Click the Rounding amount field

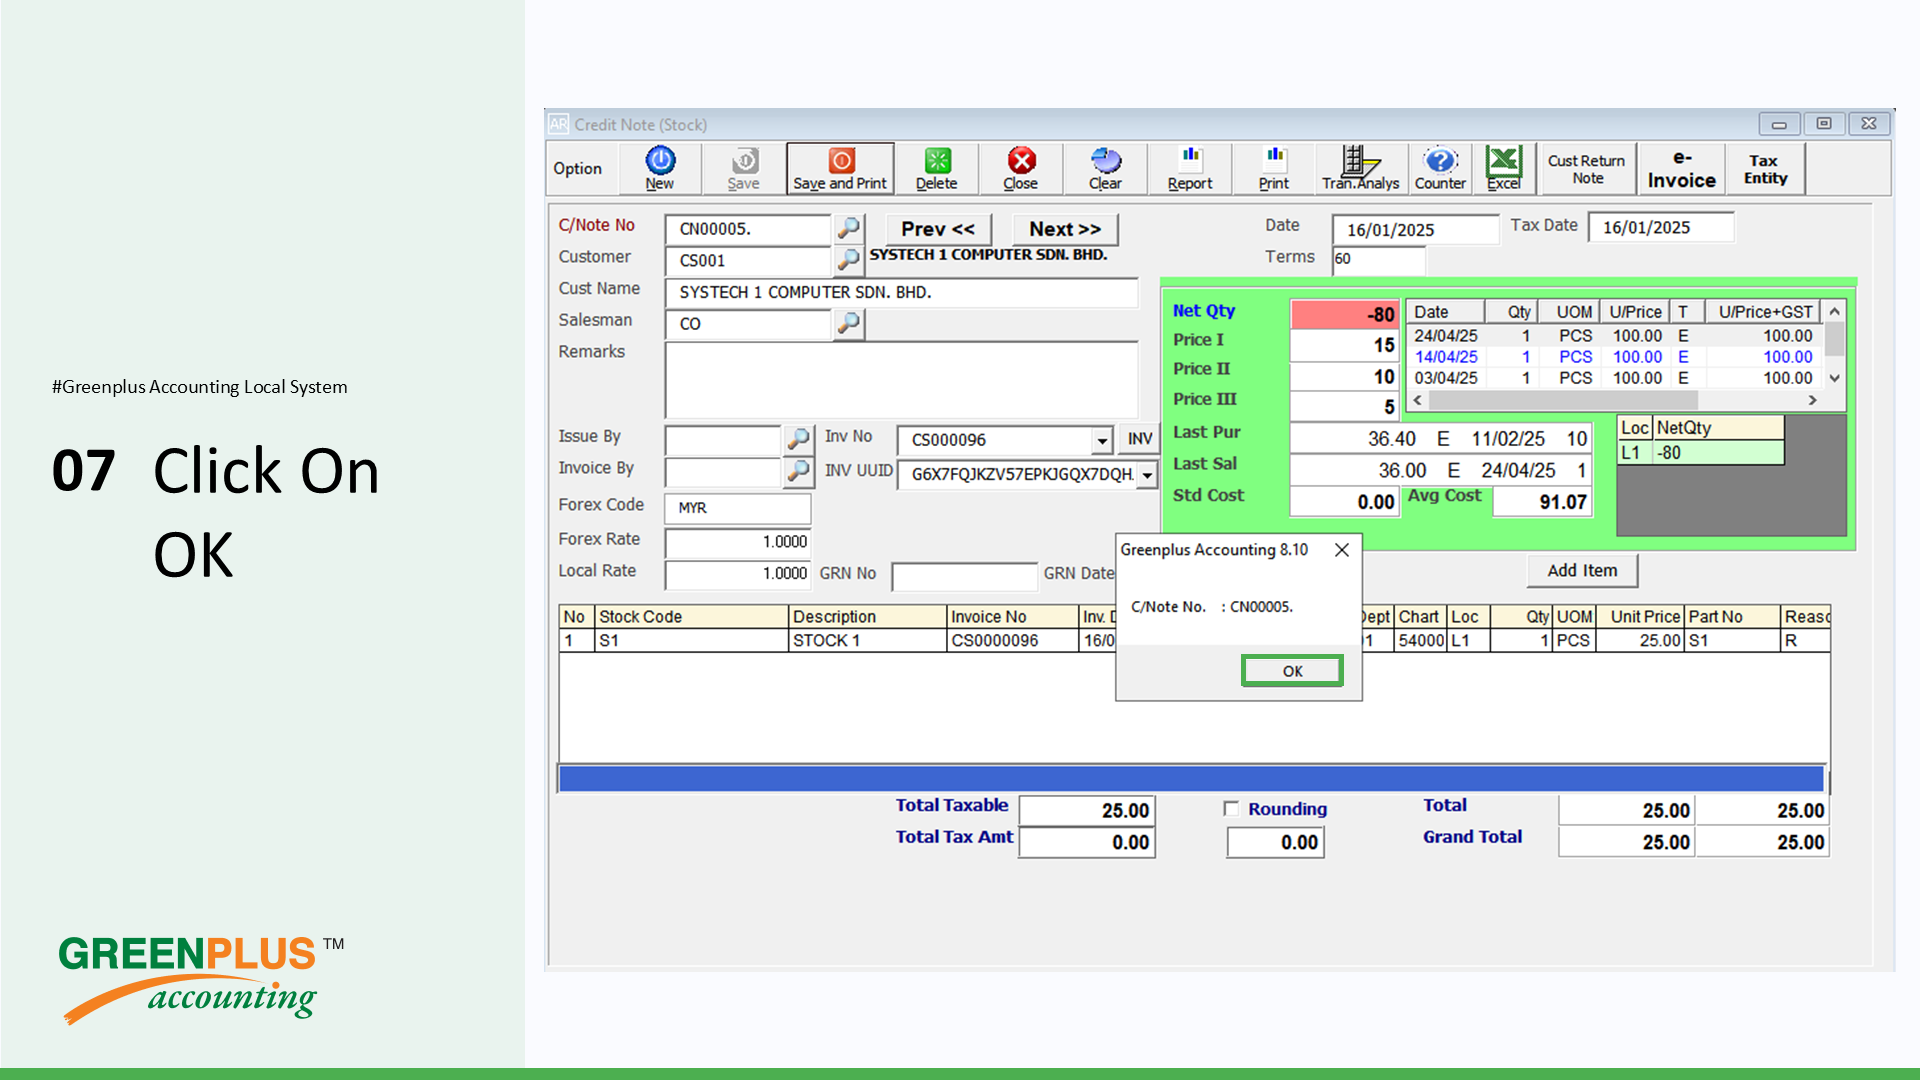1276,843
